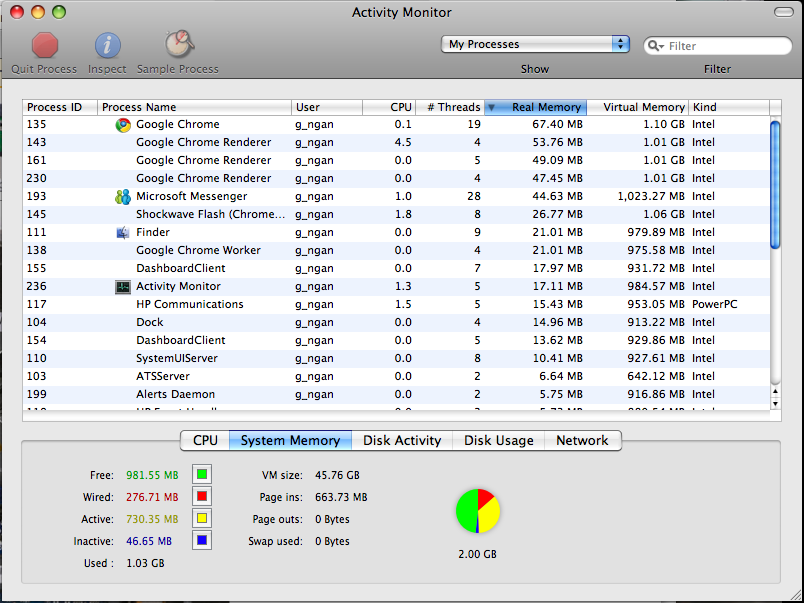
Task: Select the Google Chrome app icon
Action: click(x=123, y=125)
